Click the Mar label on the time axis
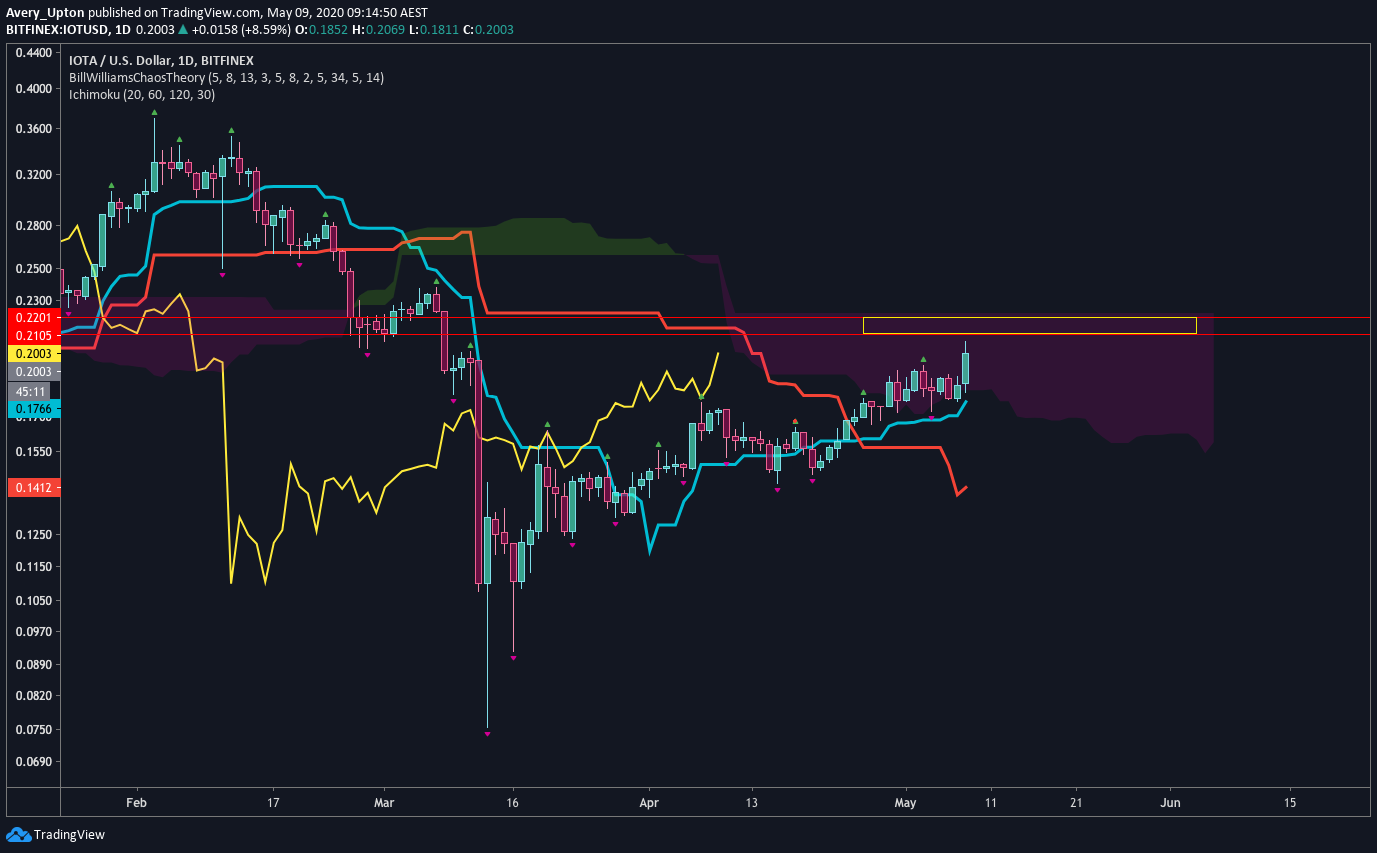1377x853 pixels. click(x=384, y=803)
